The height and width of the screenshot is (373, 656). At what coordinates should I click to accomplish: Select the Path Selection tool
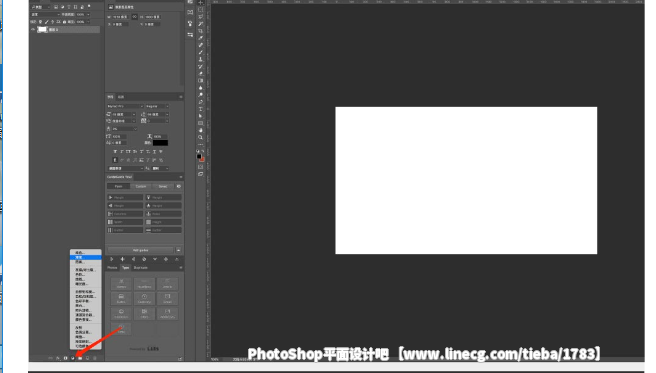click(201, 116)
